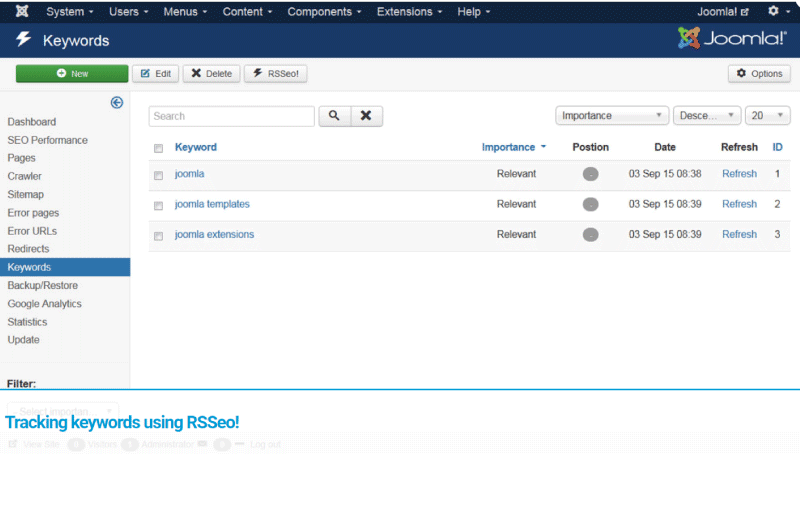Click the Joomla! brand logo in header

pyautogui.click(x=732, y=38)
